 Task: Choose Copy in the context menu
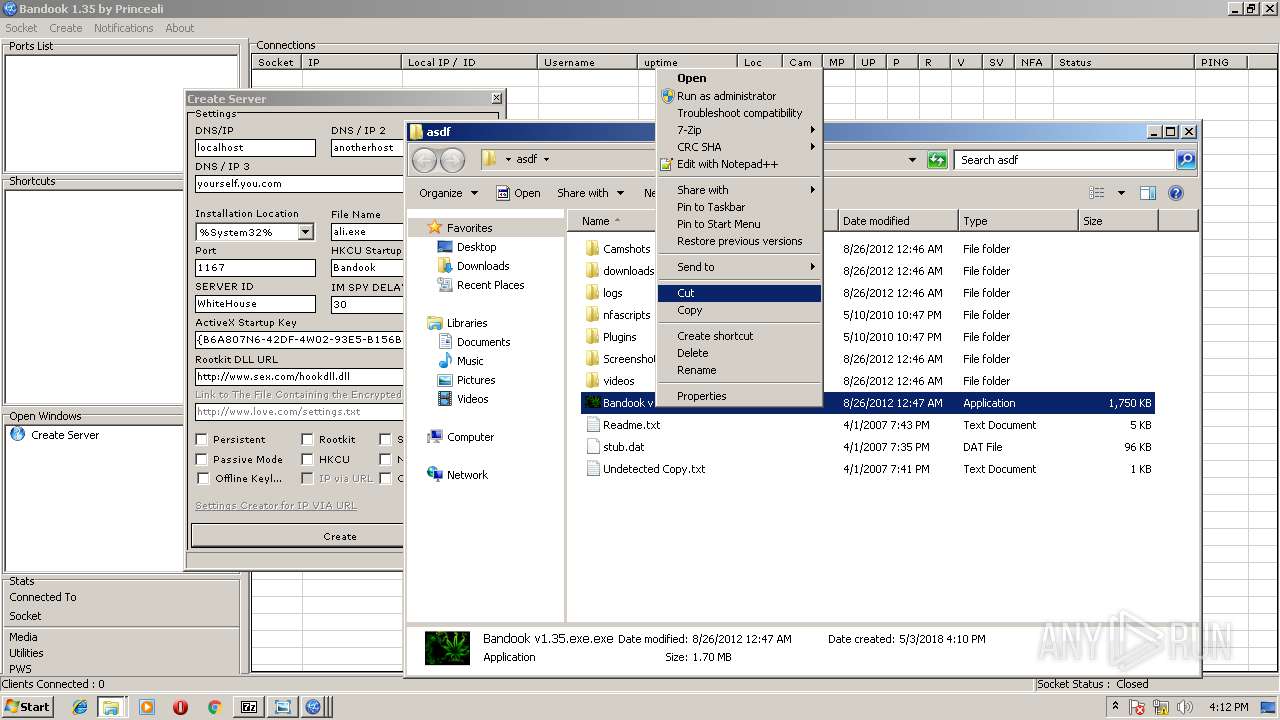pos(739,311)
